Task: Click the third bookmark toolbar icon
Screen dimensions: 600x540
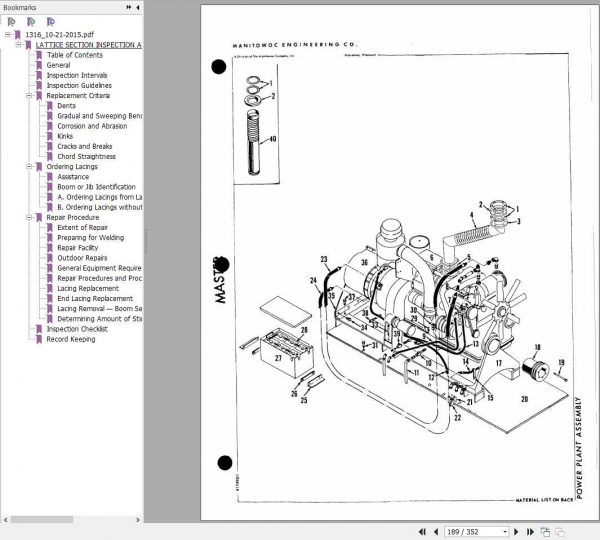Action: (51, 22)
